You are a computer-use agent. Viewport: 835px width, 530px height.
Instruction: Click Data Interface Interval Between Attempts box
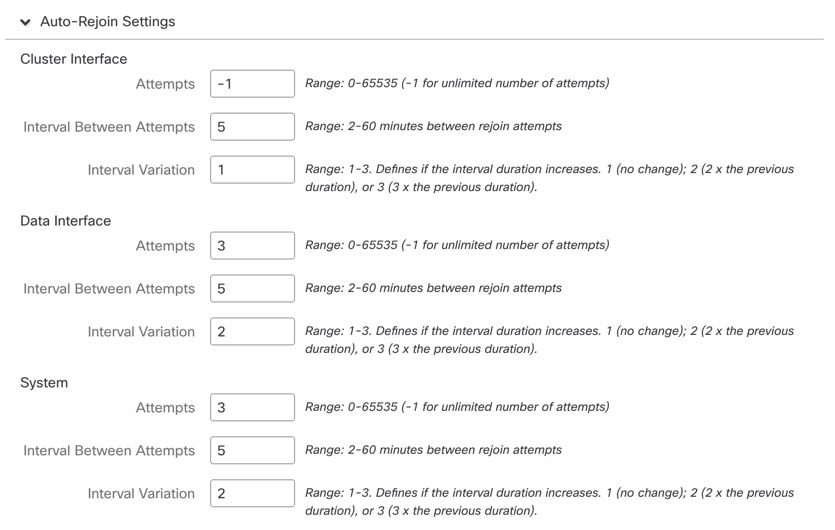pyautogui.click(x=252, y=289)
